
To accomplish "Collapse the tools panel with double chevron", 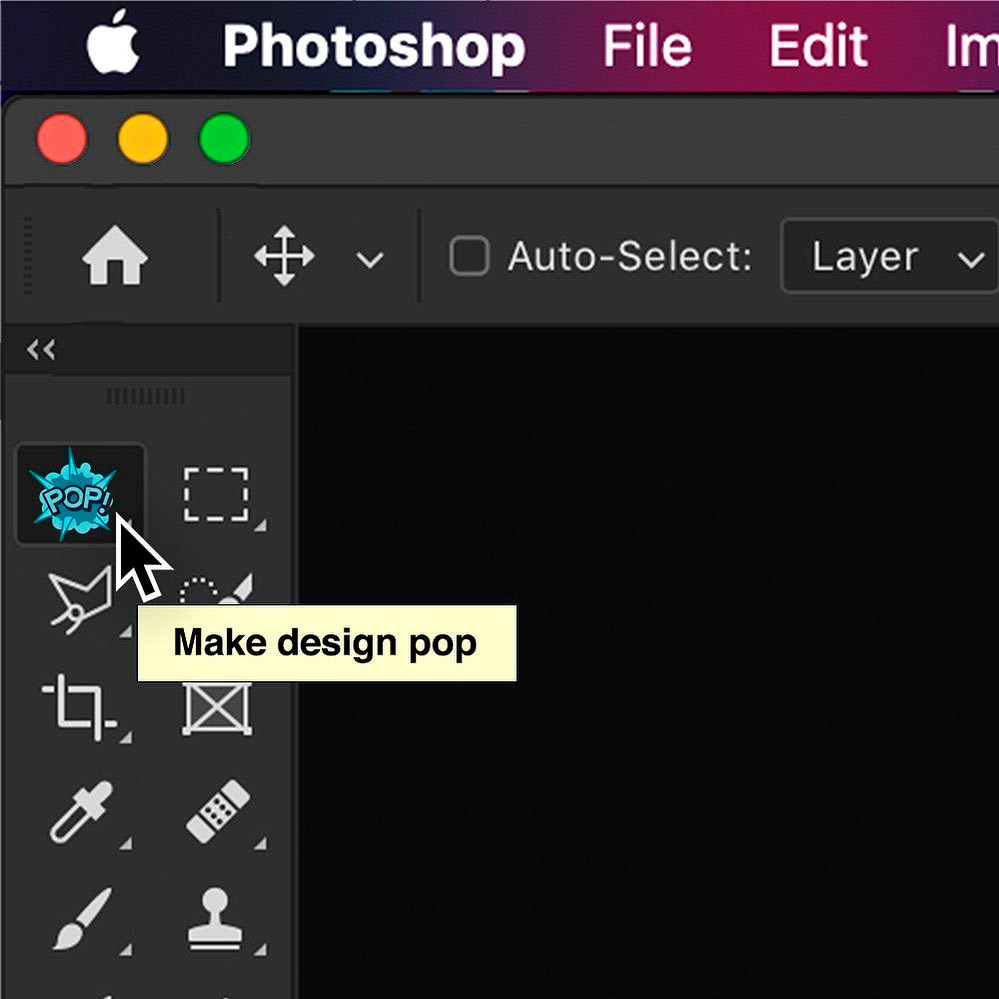I will (39, 349).
